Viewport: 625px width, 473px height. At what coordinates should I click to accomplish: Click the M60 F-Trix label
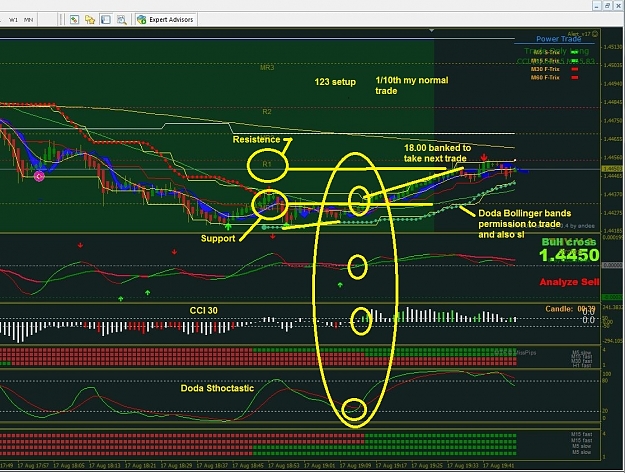[x=545, y=78]
